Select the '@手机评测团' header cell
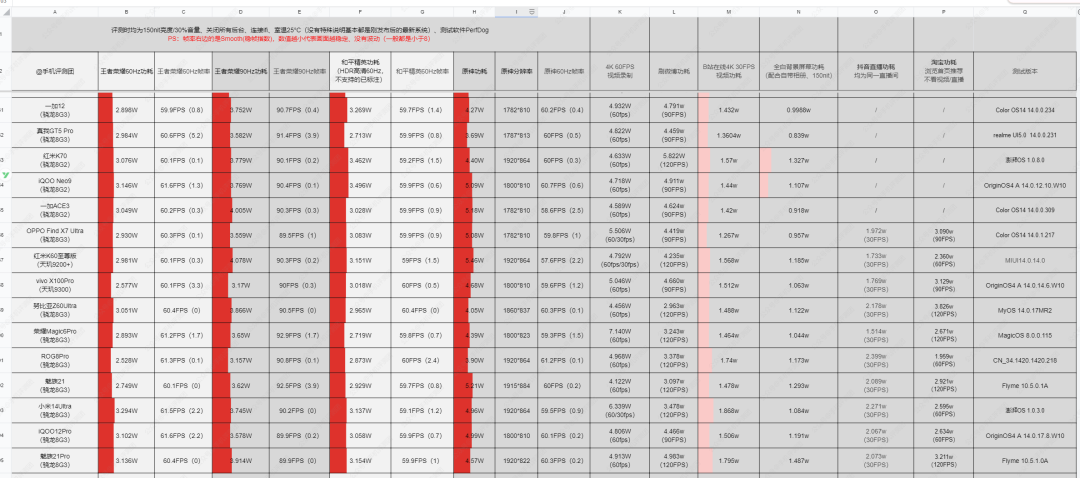The image size is (1080, 478). (x=55, y=71)
